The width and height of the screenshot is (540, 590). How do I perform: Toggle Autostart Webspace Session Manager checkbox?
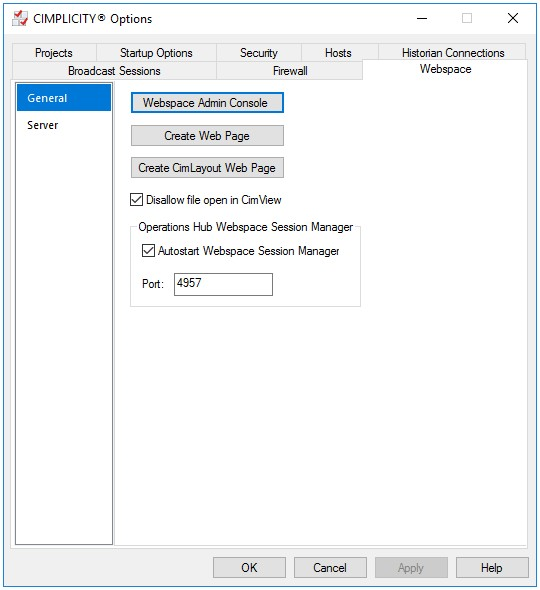[x=148, y=250]
